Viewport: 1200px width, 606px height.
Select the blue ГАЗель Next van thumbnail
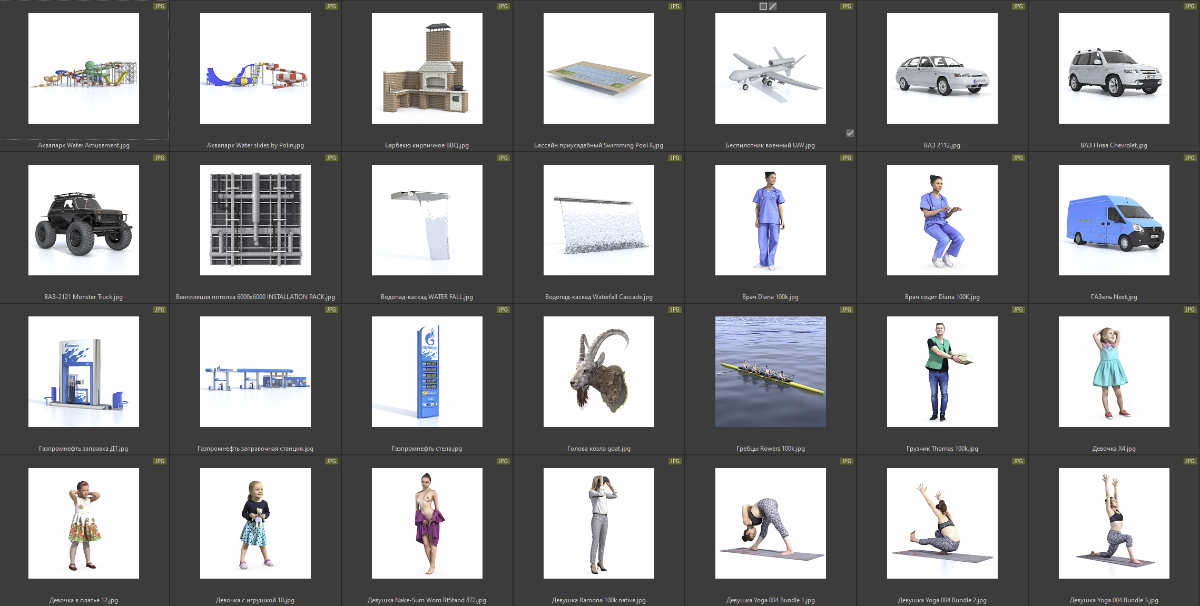pyautogui.click(x=1113, y=220)
